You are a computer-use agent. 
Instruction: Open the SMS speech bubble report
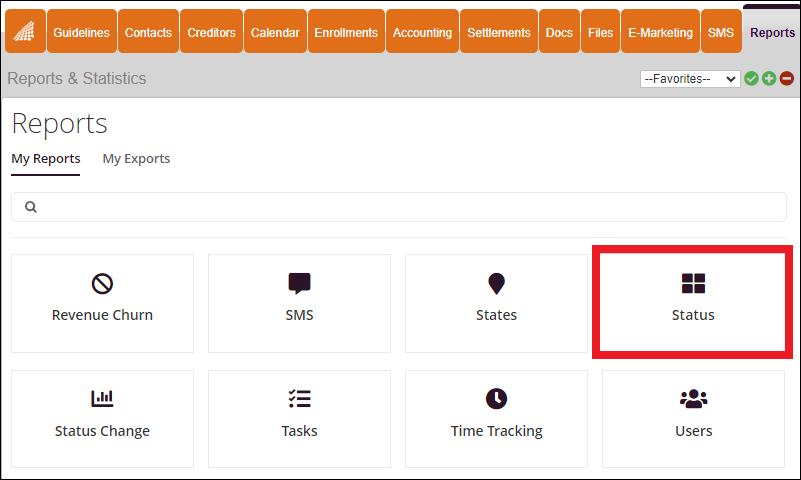click(299, 303)
